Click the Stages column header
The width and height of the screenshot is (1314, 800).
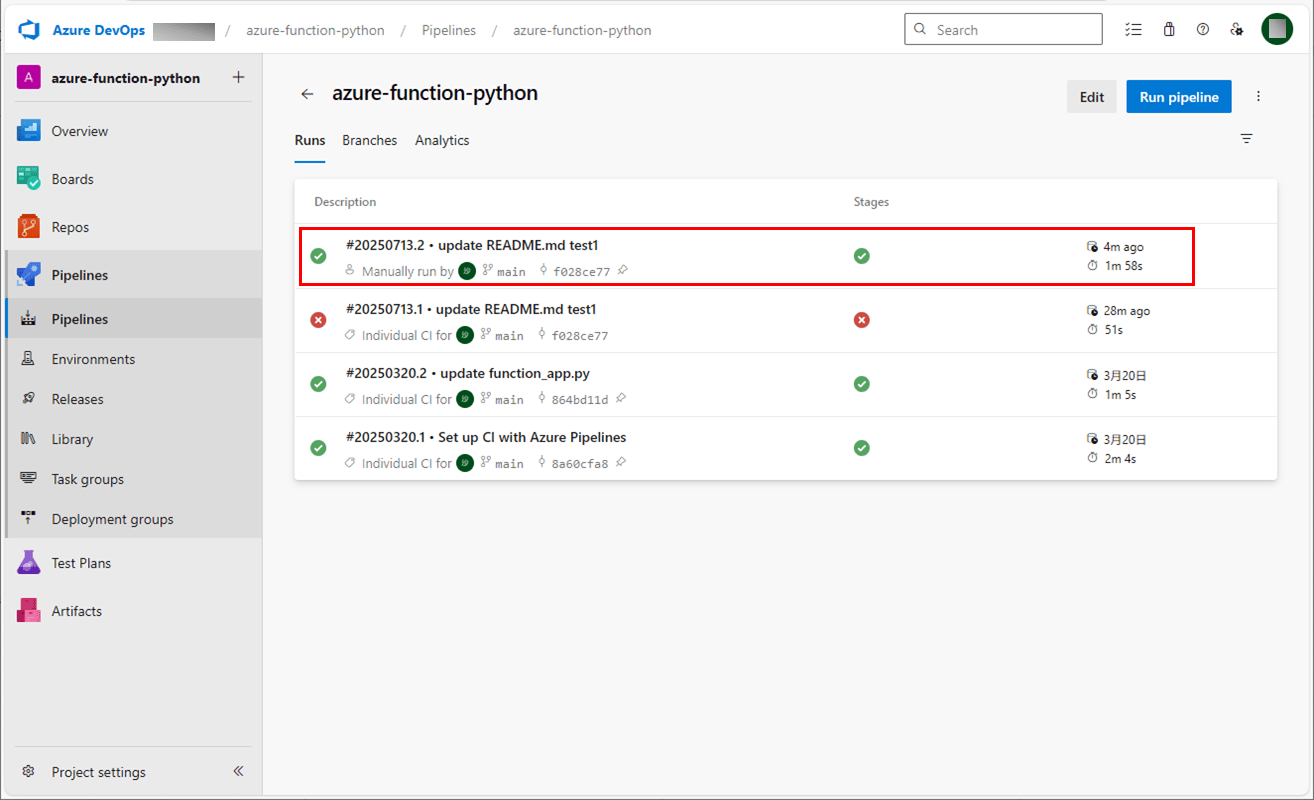point(871,202)
